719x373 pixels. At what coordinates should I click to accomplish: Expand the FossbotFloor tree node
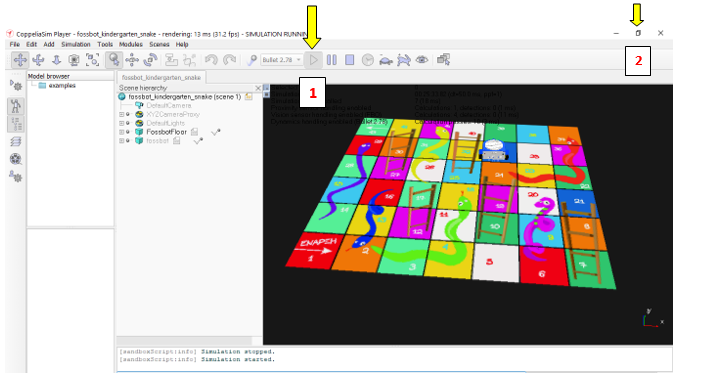pos(122,132)
